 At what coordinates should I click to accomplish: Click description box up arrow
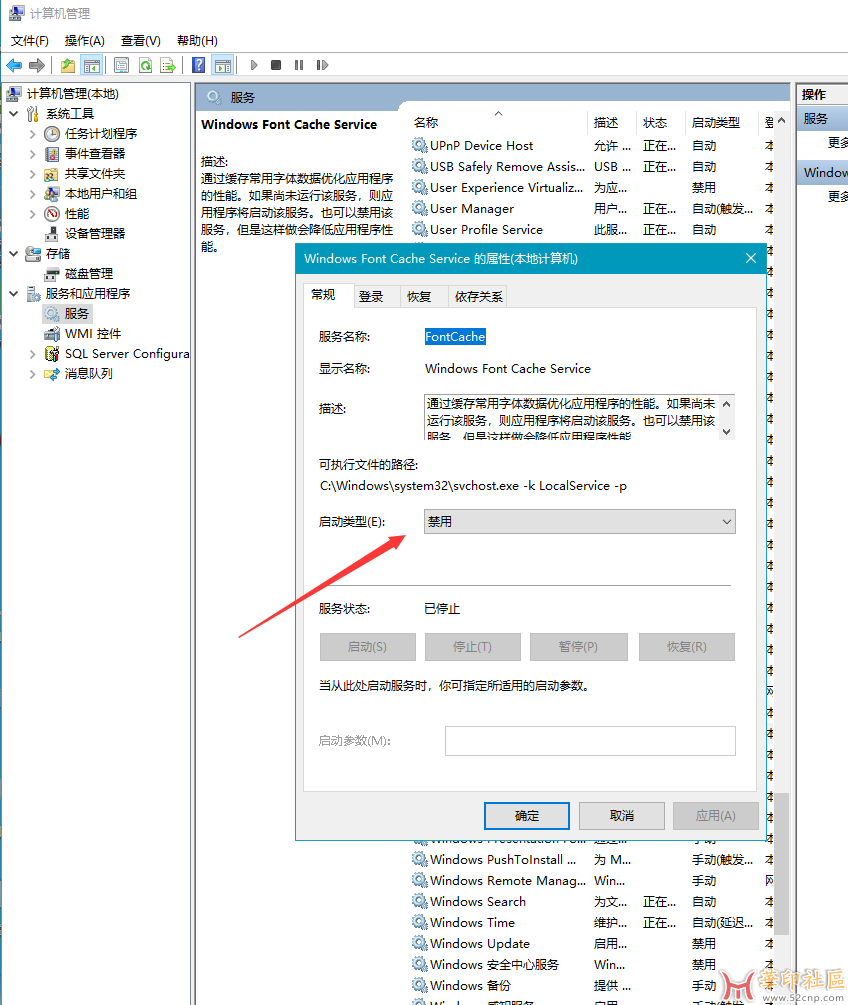coord(726,404)
